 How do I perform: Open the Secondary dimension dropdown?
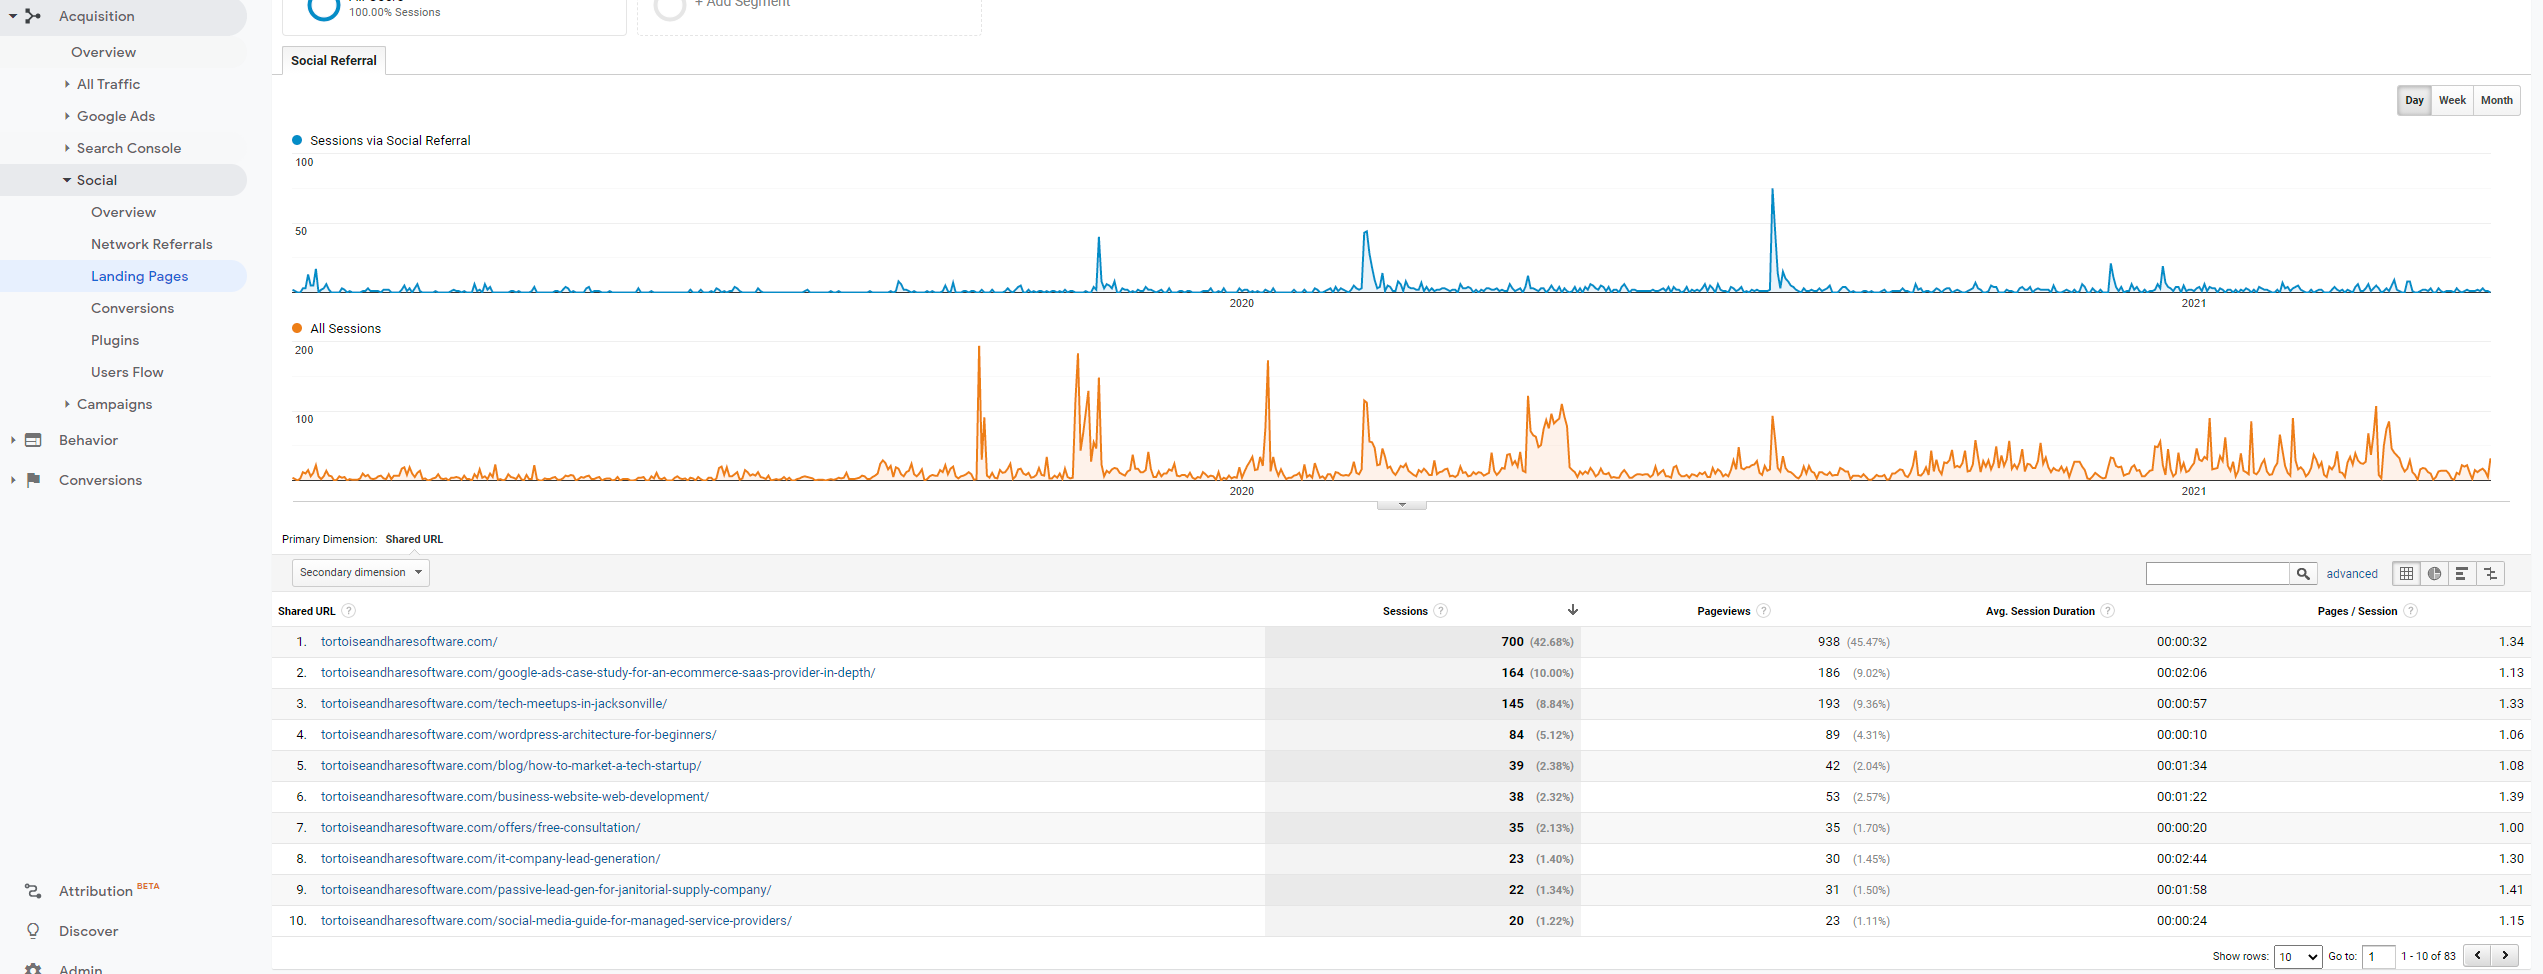(360, 573)
